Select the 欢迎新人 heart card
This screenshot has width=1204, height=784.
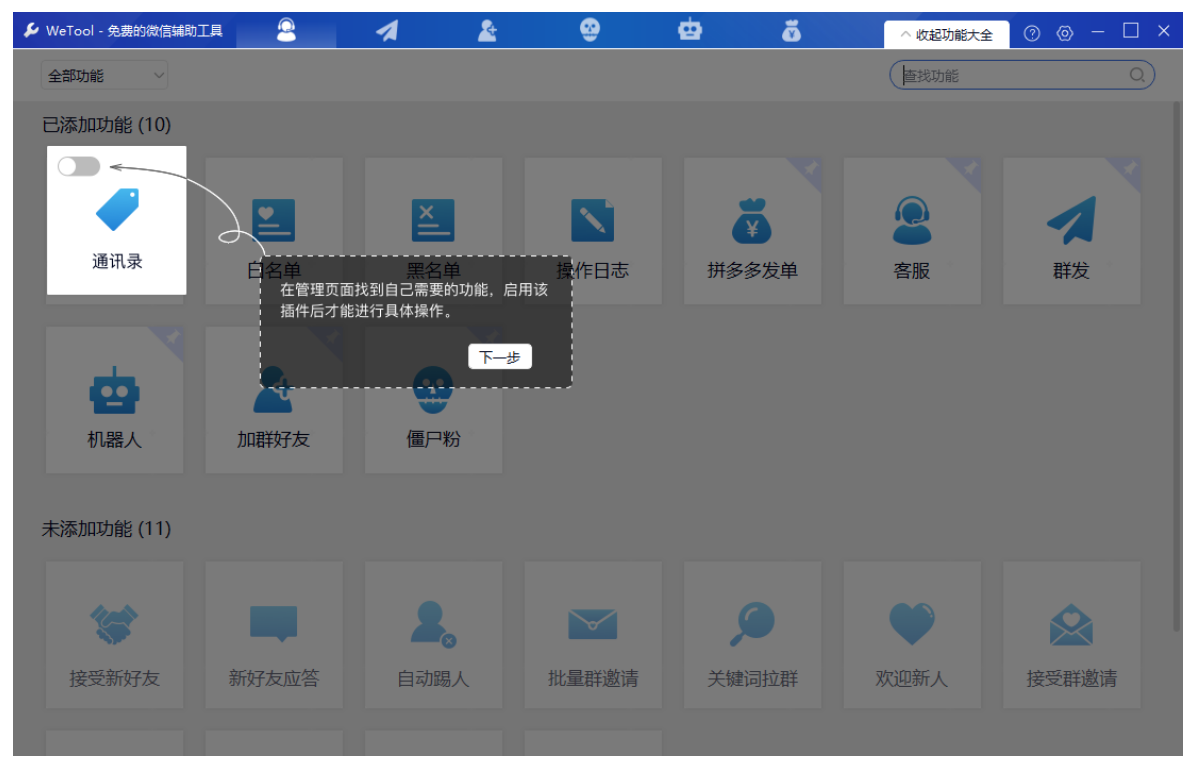click(912, 635)
